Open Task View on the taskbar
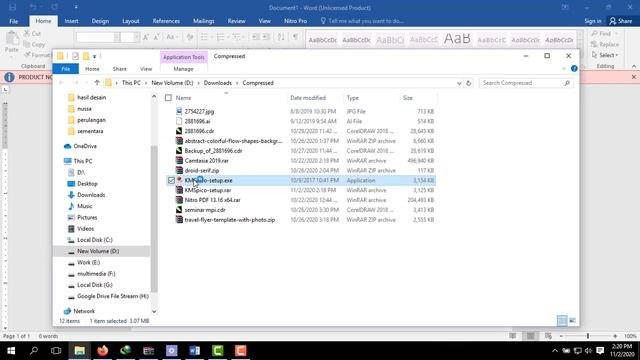This screenshot has width=640, height=360. 56,351
